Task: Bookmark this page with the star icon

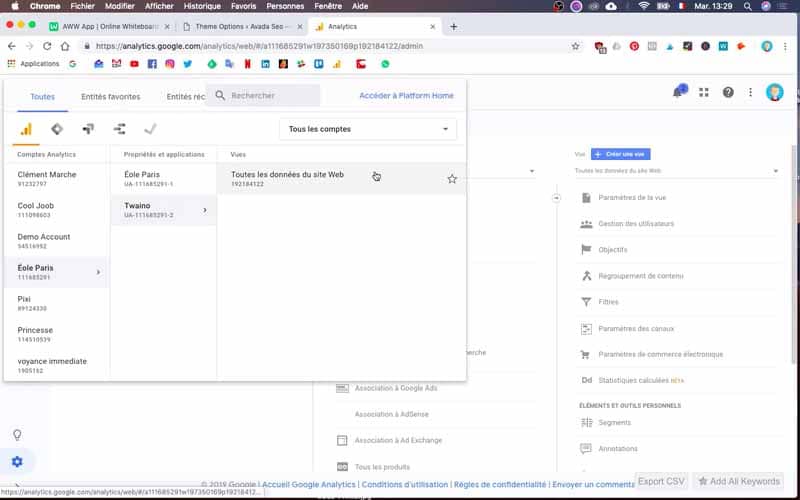Action: [x=576, y=46]
